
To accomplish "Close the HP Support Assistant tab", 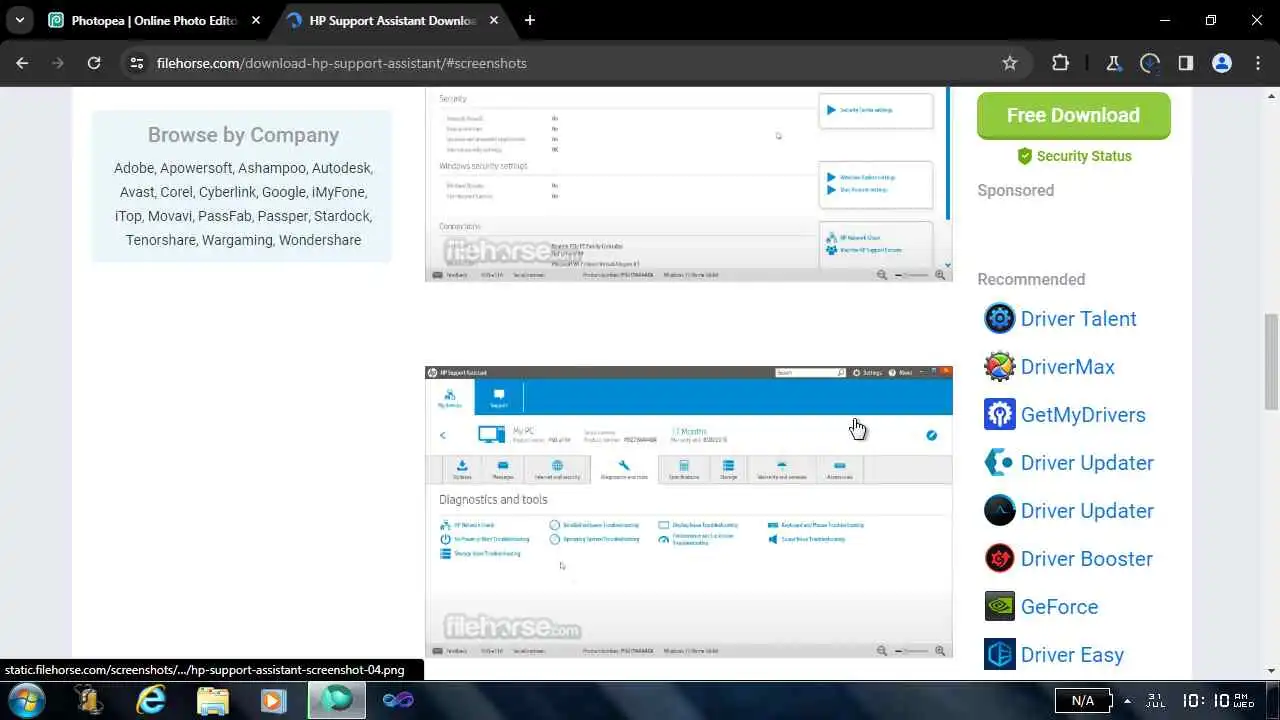I will 495,20.
